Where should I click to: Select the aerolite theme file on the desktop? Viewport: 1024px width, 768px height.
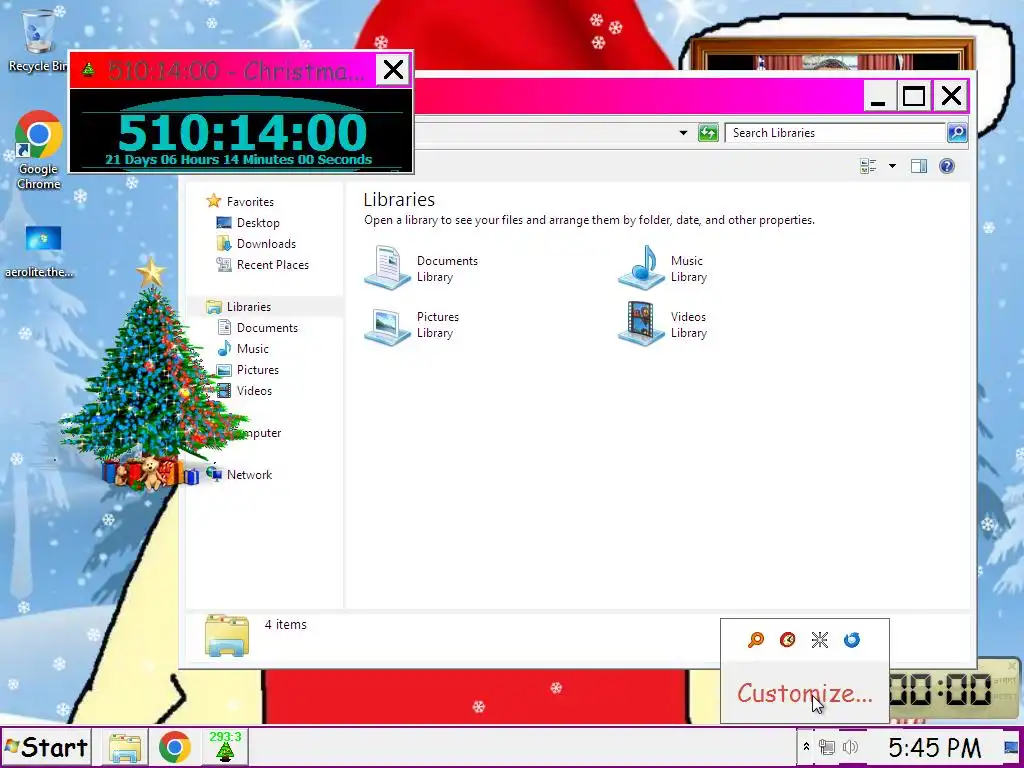(x=40, y=251)
